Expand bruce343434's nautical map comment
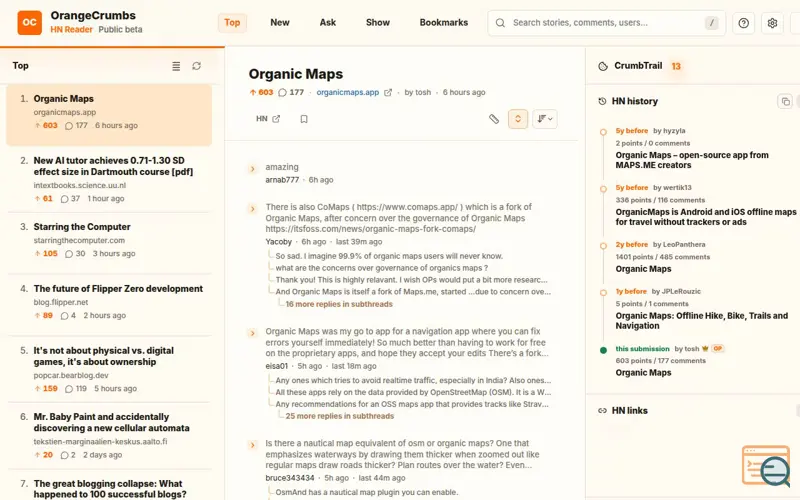This screenshot has height=500, width=800. [253, 445]
